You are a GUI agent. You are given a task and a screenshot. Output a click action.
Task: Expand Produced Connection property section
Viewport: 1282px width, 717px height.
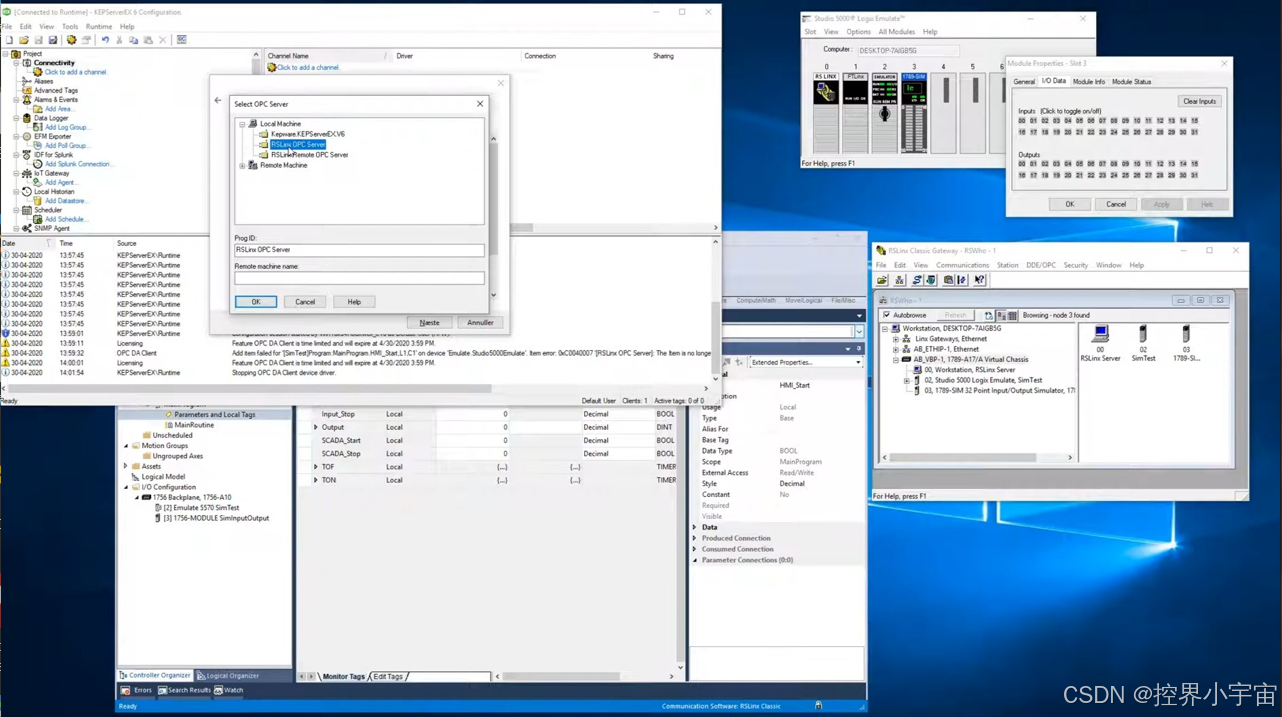[695, 538]
